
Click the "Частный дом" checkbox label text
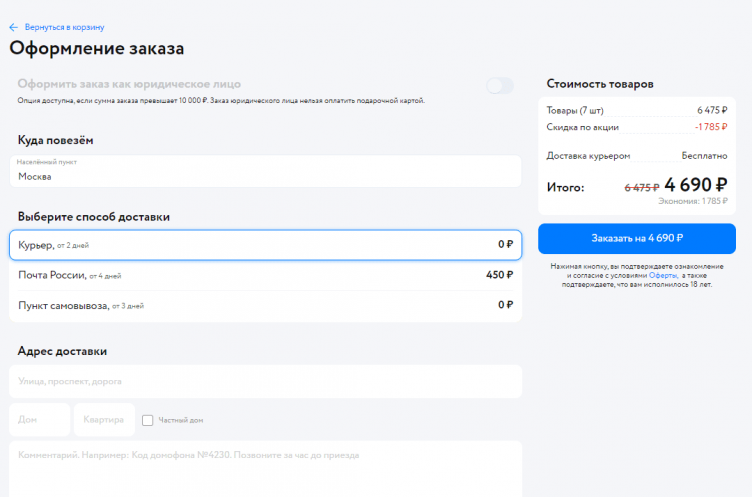coord(180,420)
